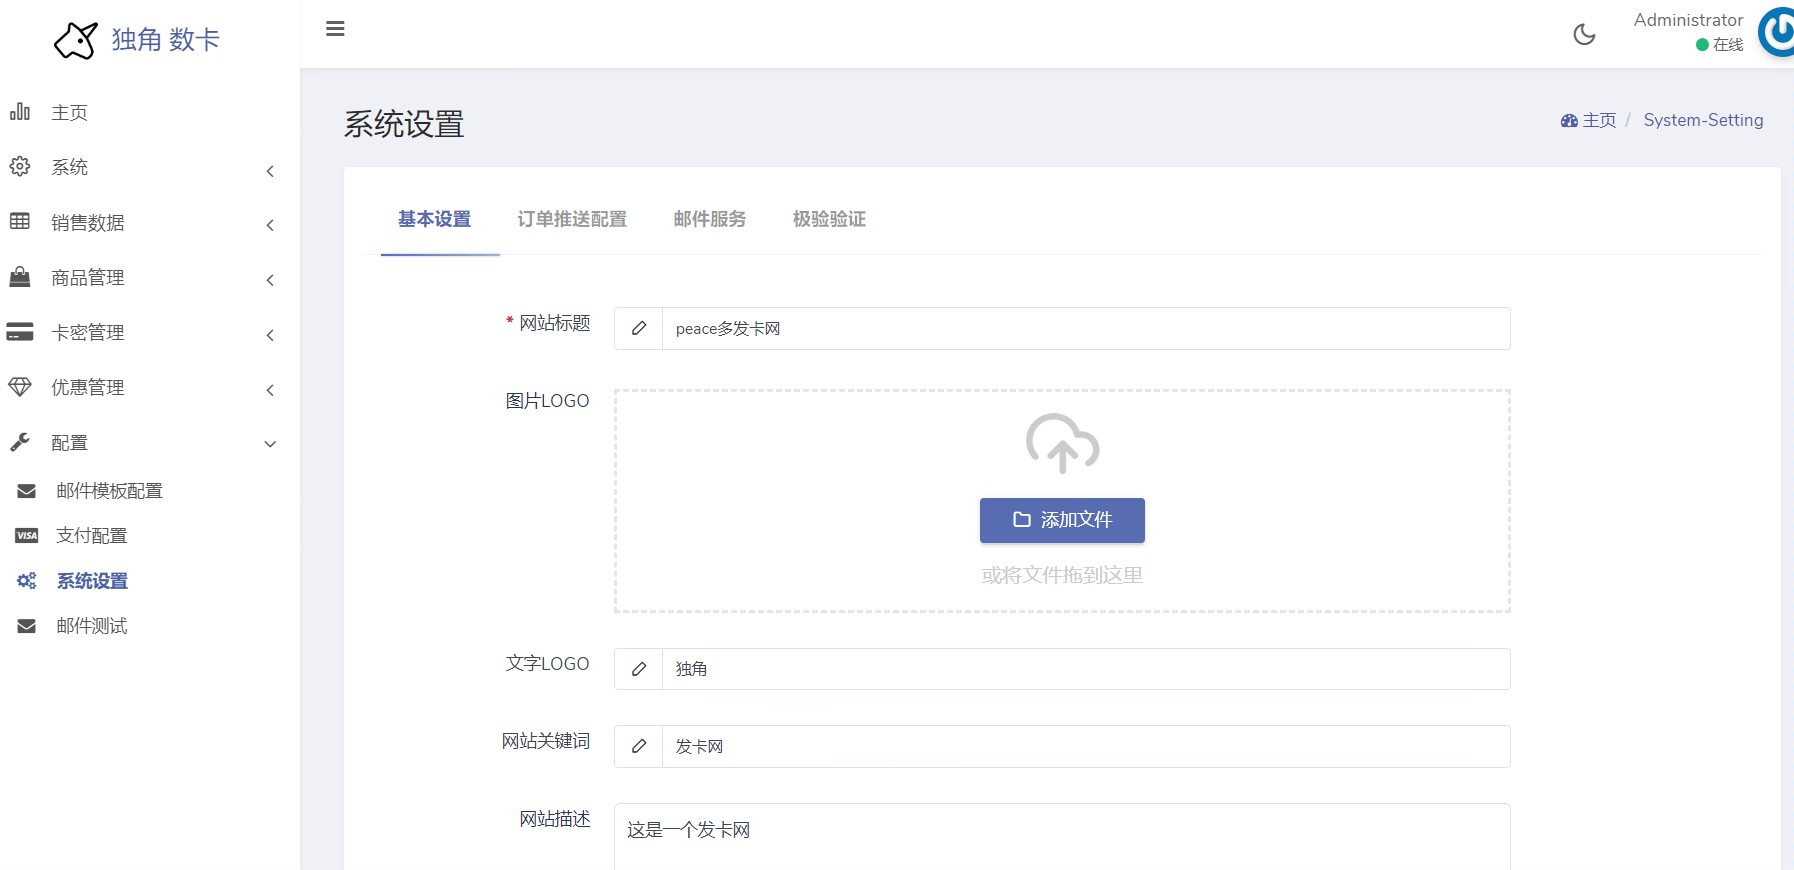Click the dashboard icon in breadcrumb
Viewport: 1794px width, 870px height.
pyautogui.click(x=1569, y=121)
